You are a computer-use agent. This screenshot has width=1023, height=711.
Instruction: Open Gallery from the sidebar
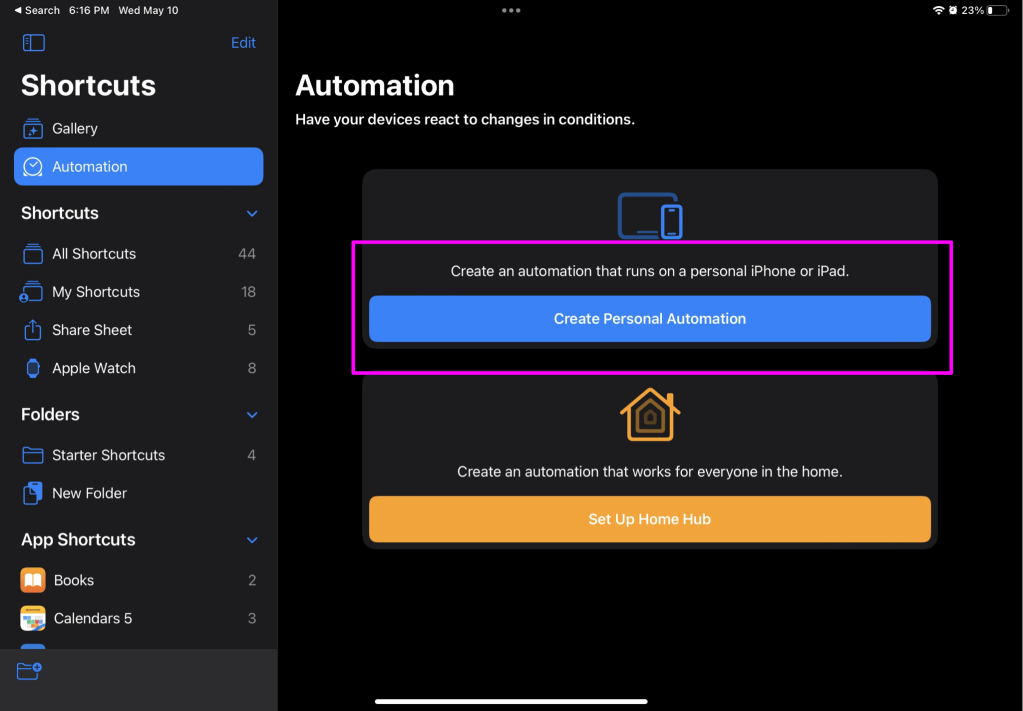click(75, 129)
